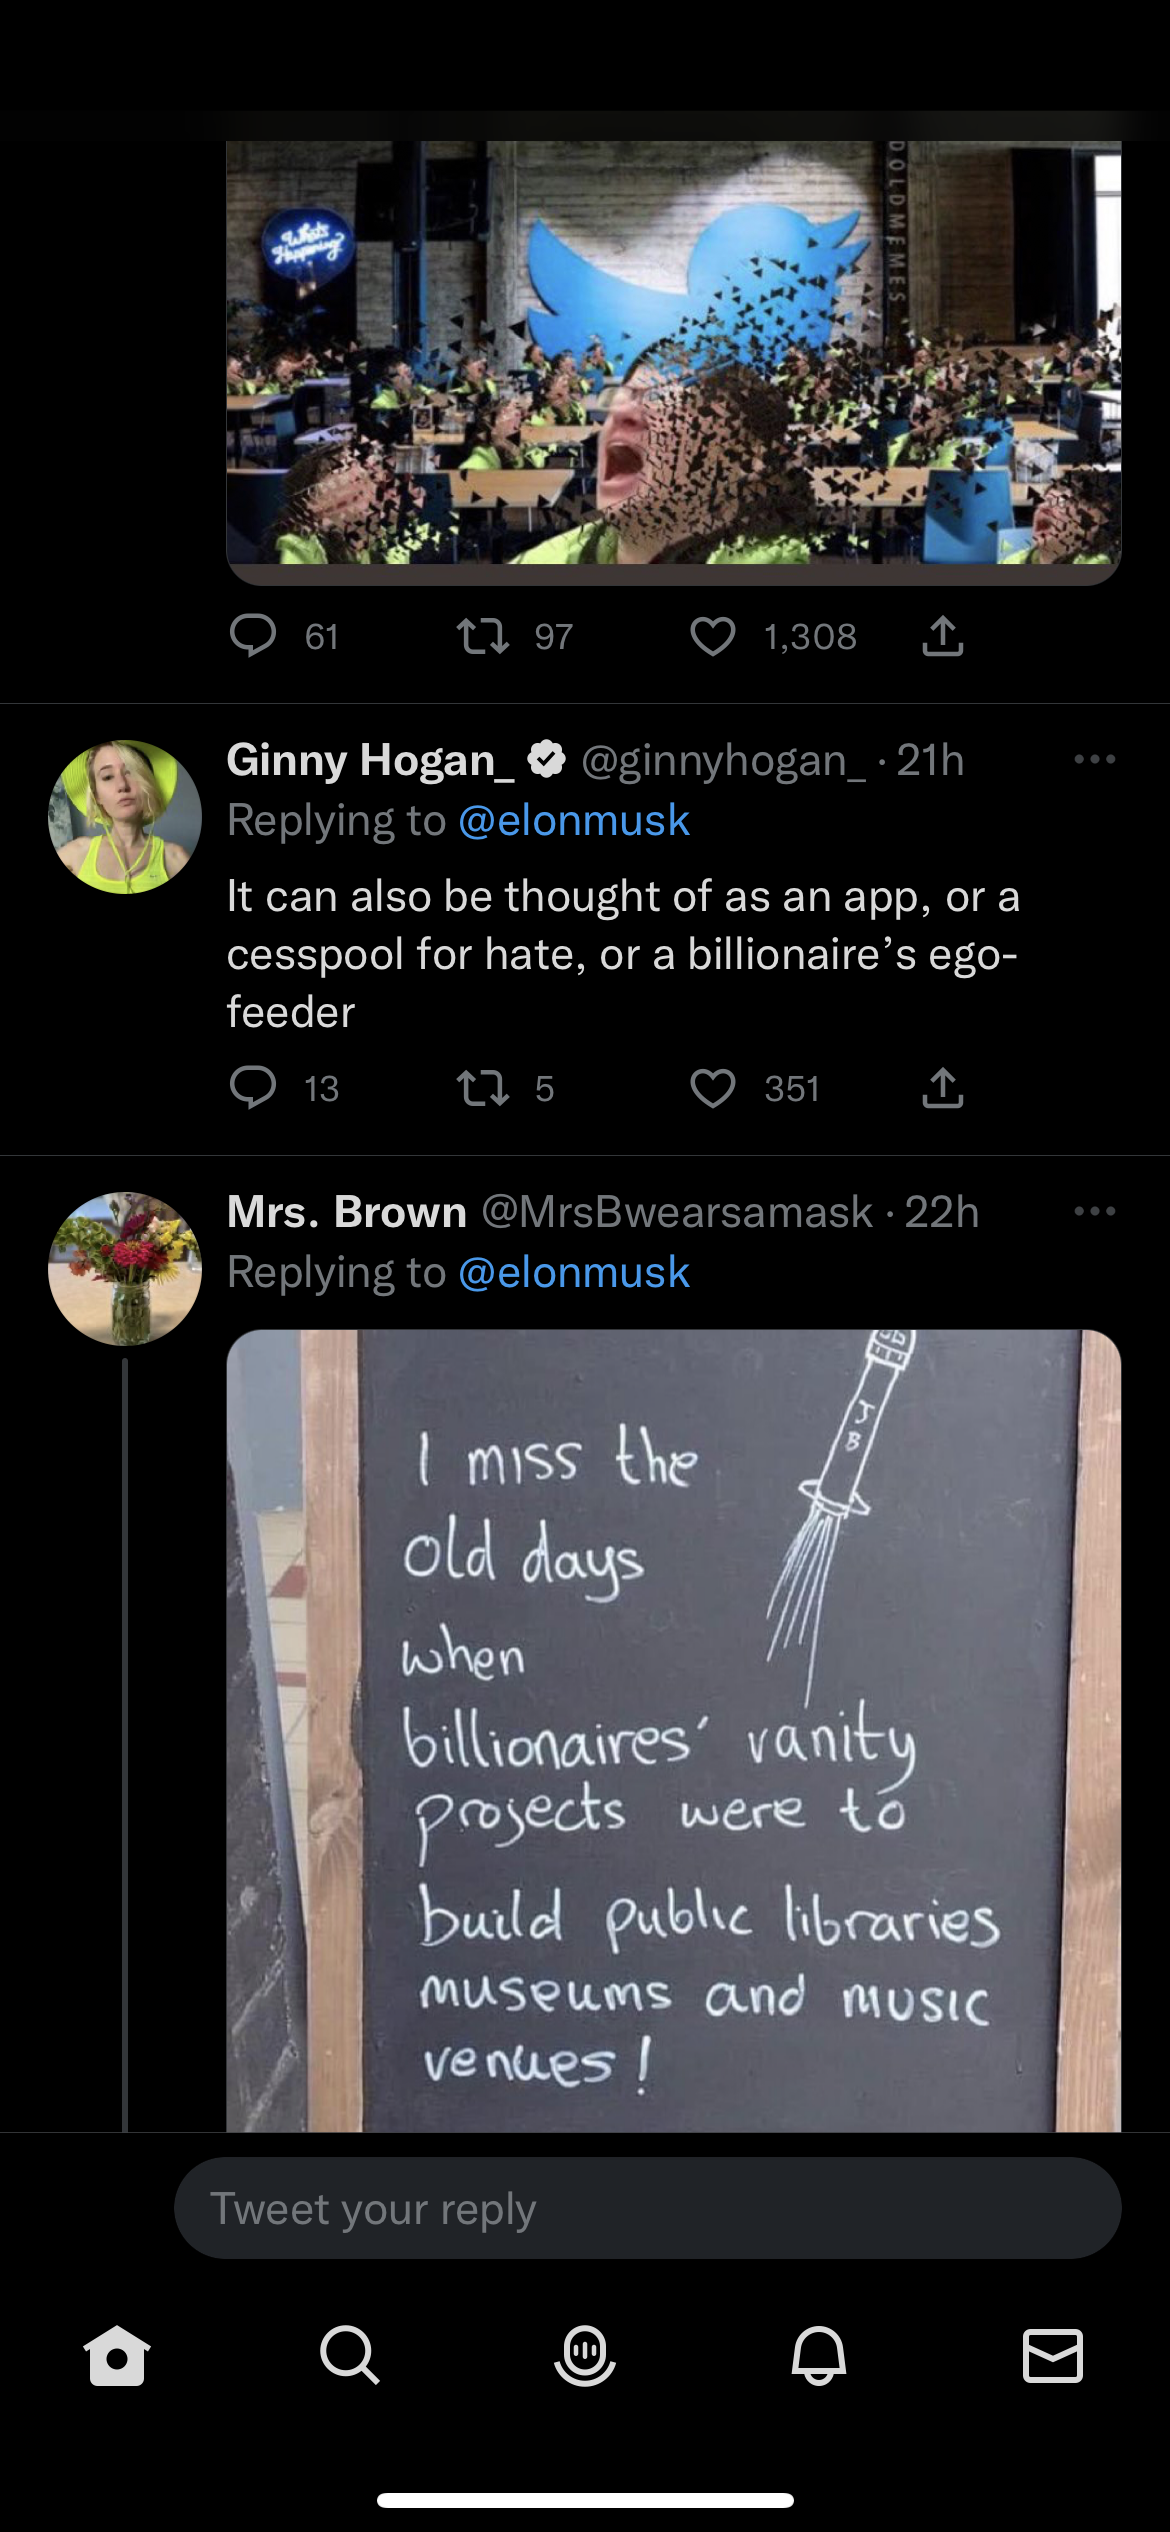
Task: Open the Search tab
Action: (350, 2356)
